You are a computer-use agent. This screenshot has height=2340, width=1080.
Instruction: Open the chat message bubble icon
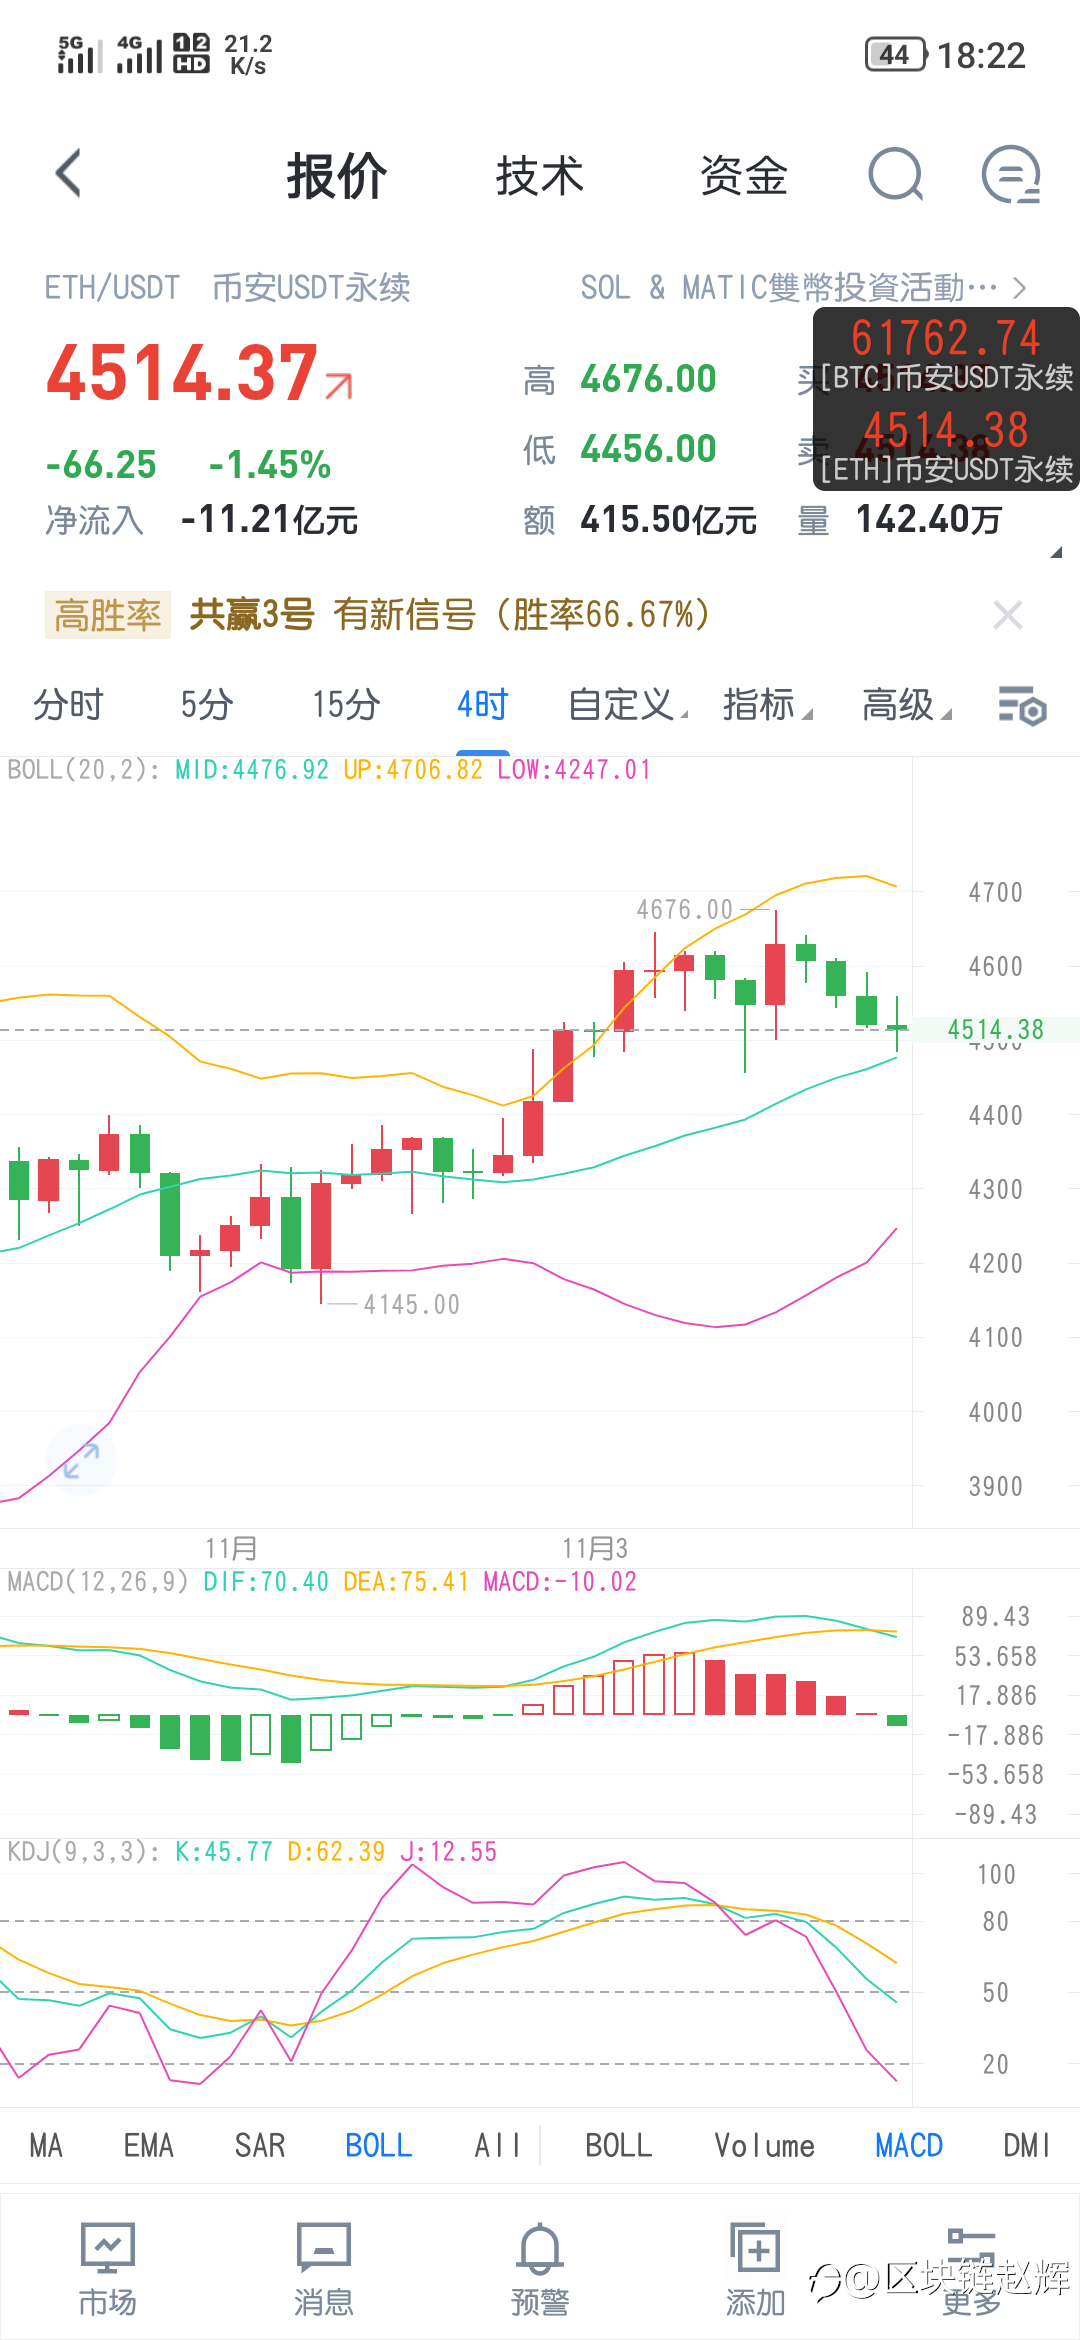(1011, 175)
